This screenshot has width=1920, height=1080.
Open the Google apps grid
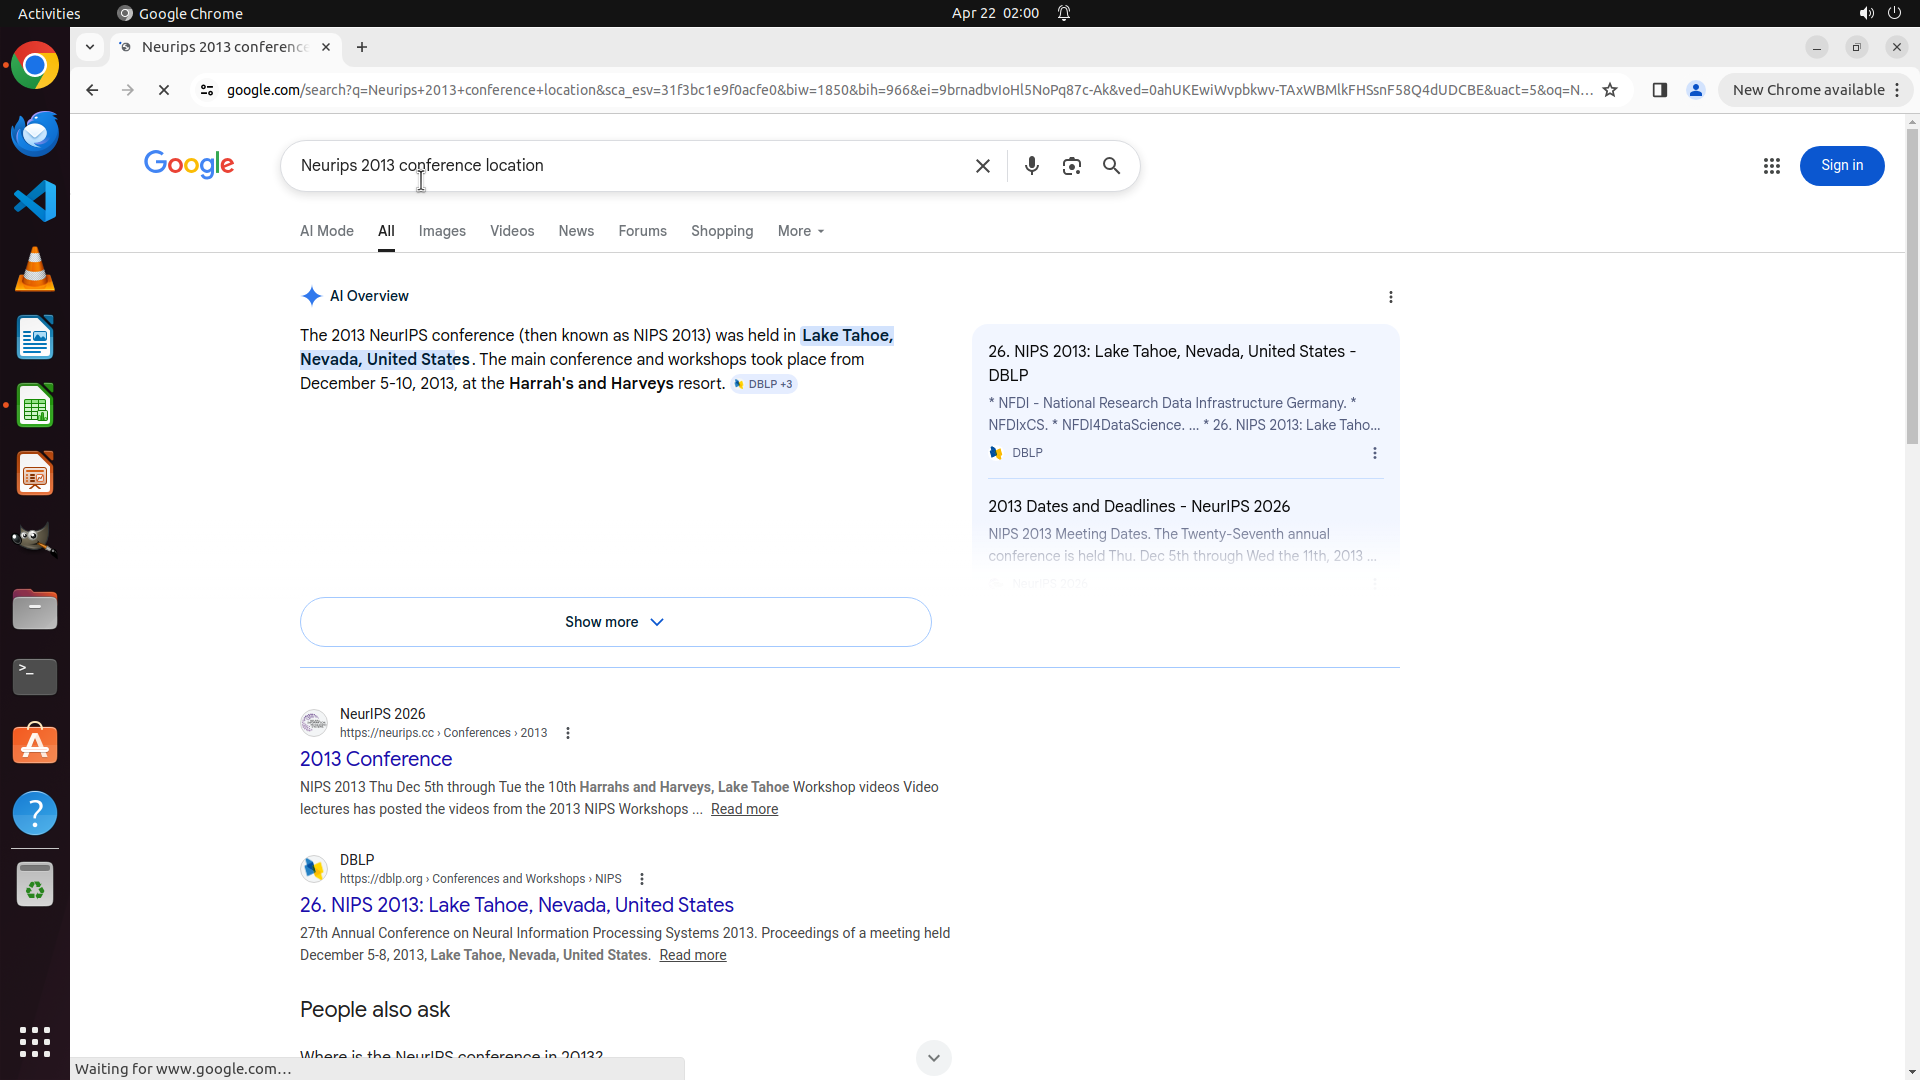[1771, 166]
